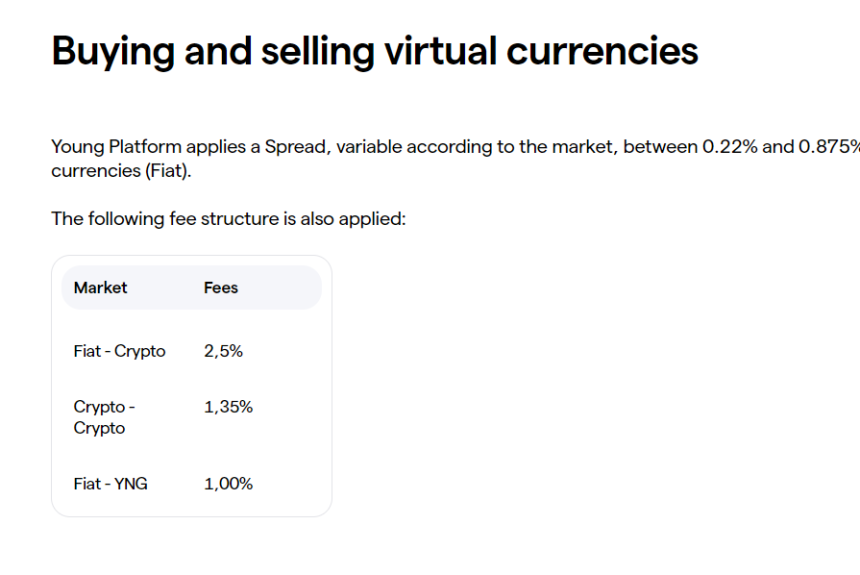
Task: Click the 'Market' column header
Action: coord(100,288)
